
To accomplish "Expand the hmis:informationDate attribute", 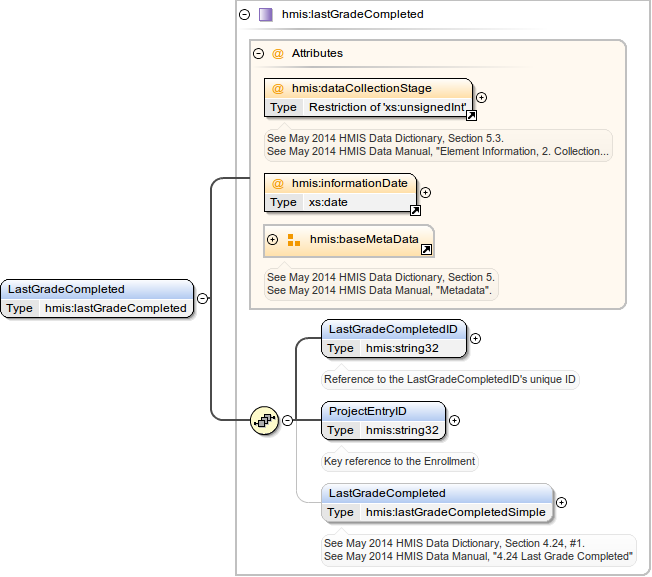I will (x=425, y=192).
